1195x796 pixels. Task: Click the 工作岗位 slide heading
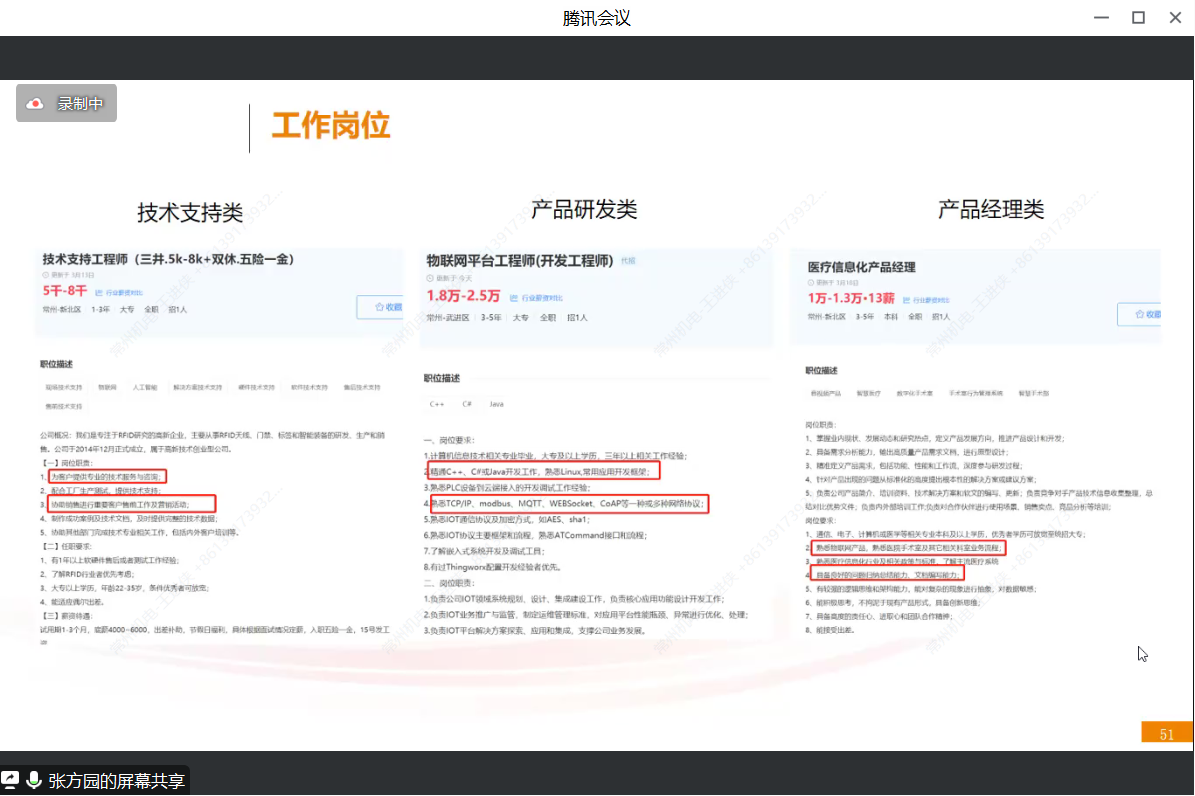pyautogui.click(x=331, y=127)
